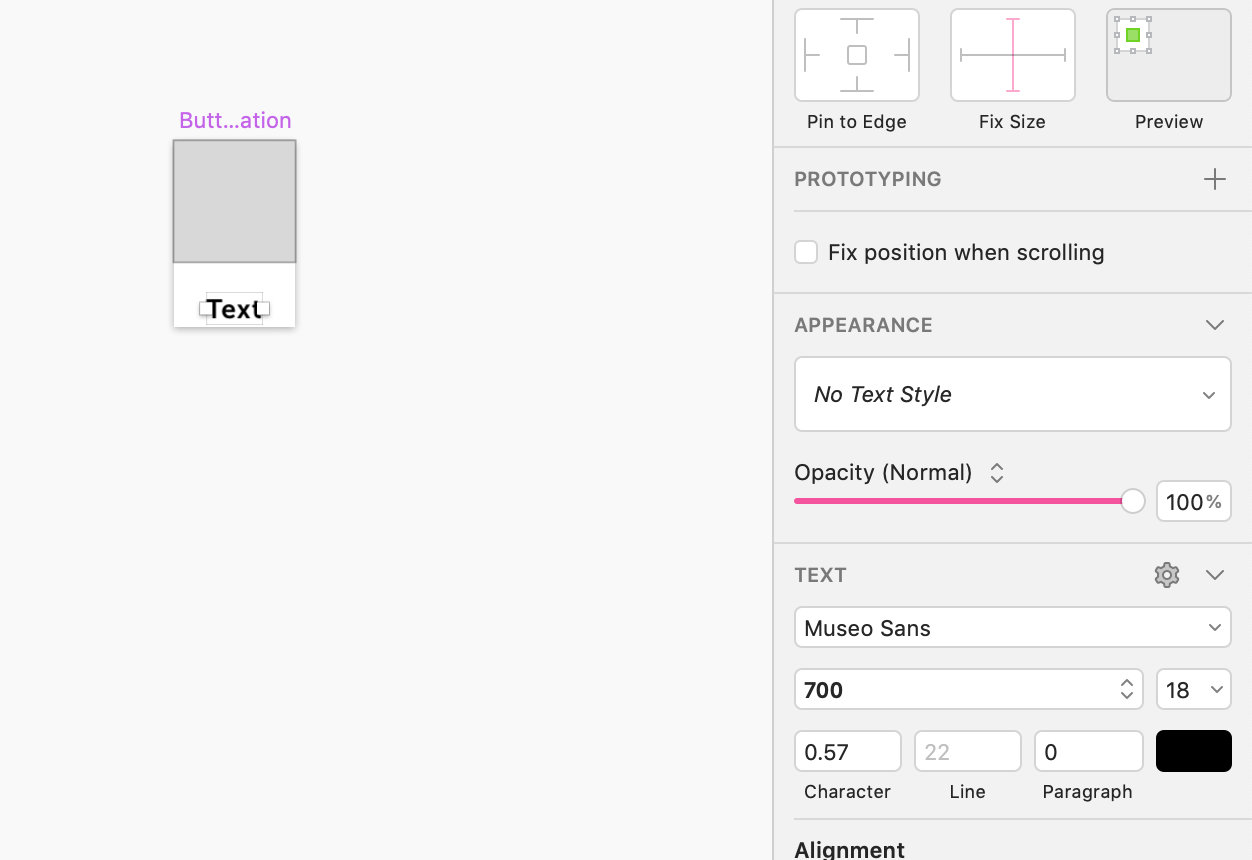Enable Fix position when scrolling
The width and height of the screenshot is (1252, 860).
tap(806, 252)
